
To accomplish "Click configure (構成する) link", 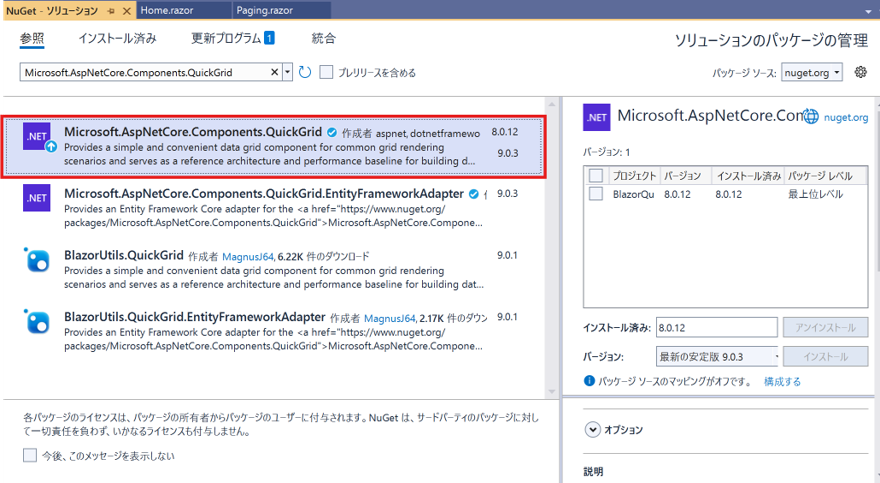I will pyautogui.click(x=782, y=381).
